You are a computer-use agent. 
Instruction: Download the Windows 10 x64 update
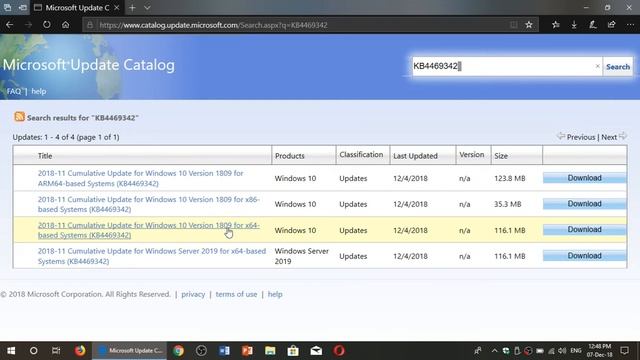[x=584, y=230]
